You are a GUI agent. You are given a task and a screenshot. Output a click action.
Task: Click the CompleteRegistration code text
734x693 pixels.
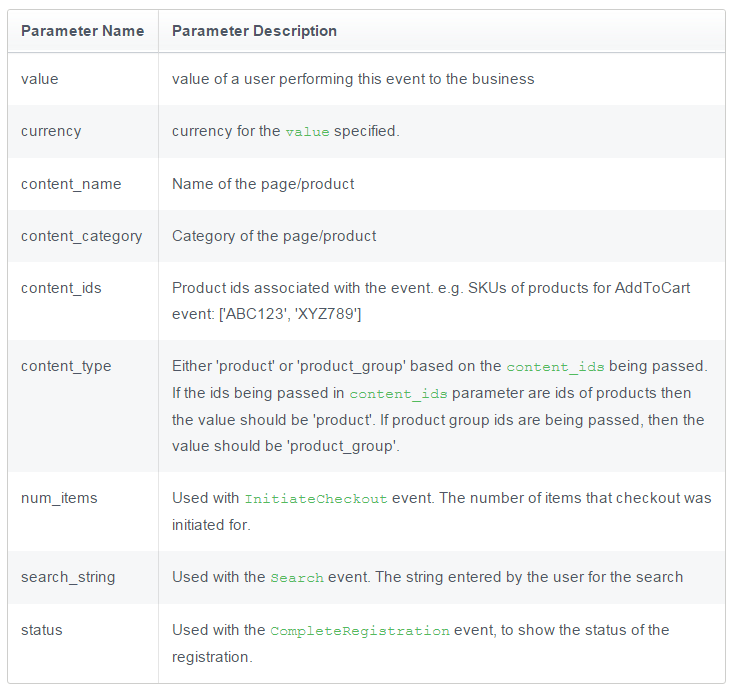(x=360, y=631)
